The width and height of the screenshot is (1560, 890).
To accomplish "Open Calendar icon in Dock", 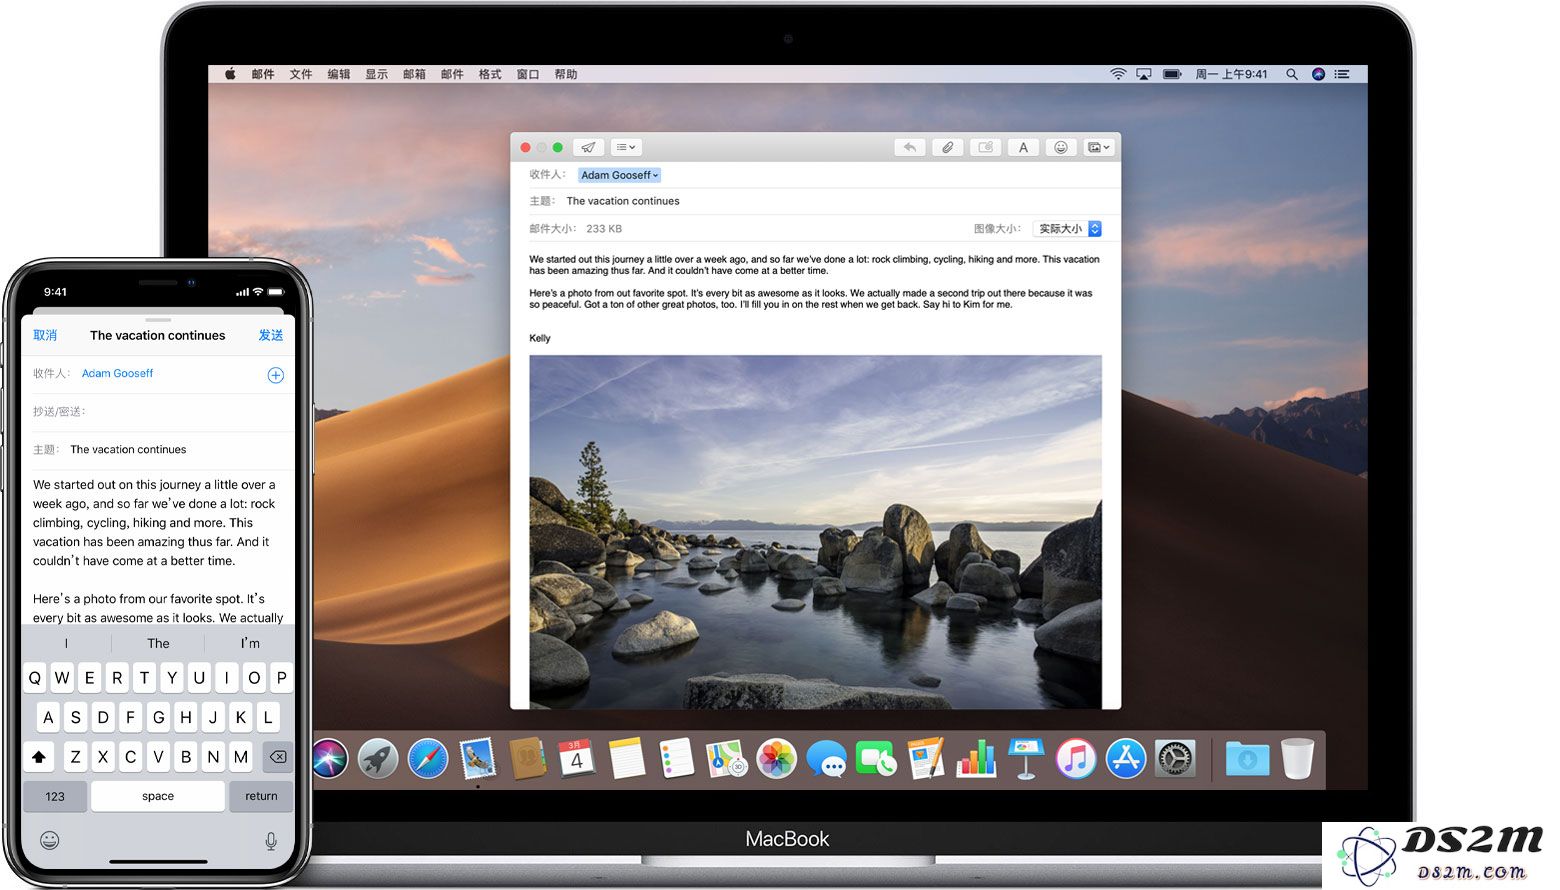I will click(577, 759).
